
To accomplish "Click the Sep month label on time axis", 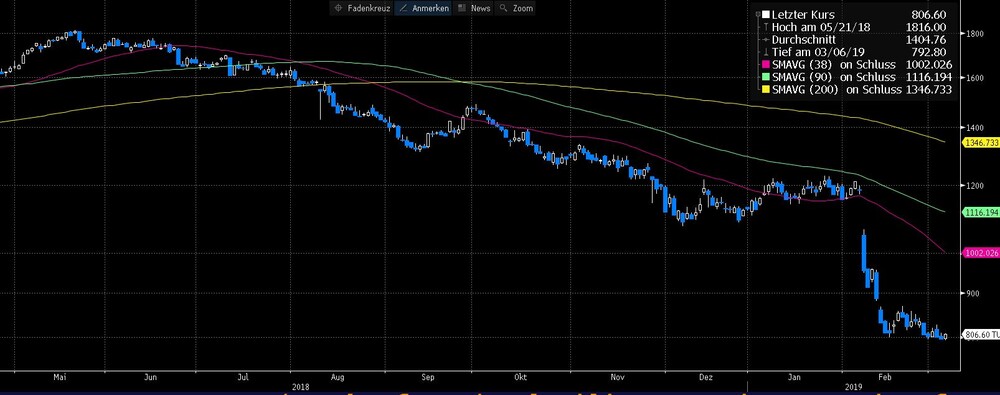I will 427,378.
